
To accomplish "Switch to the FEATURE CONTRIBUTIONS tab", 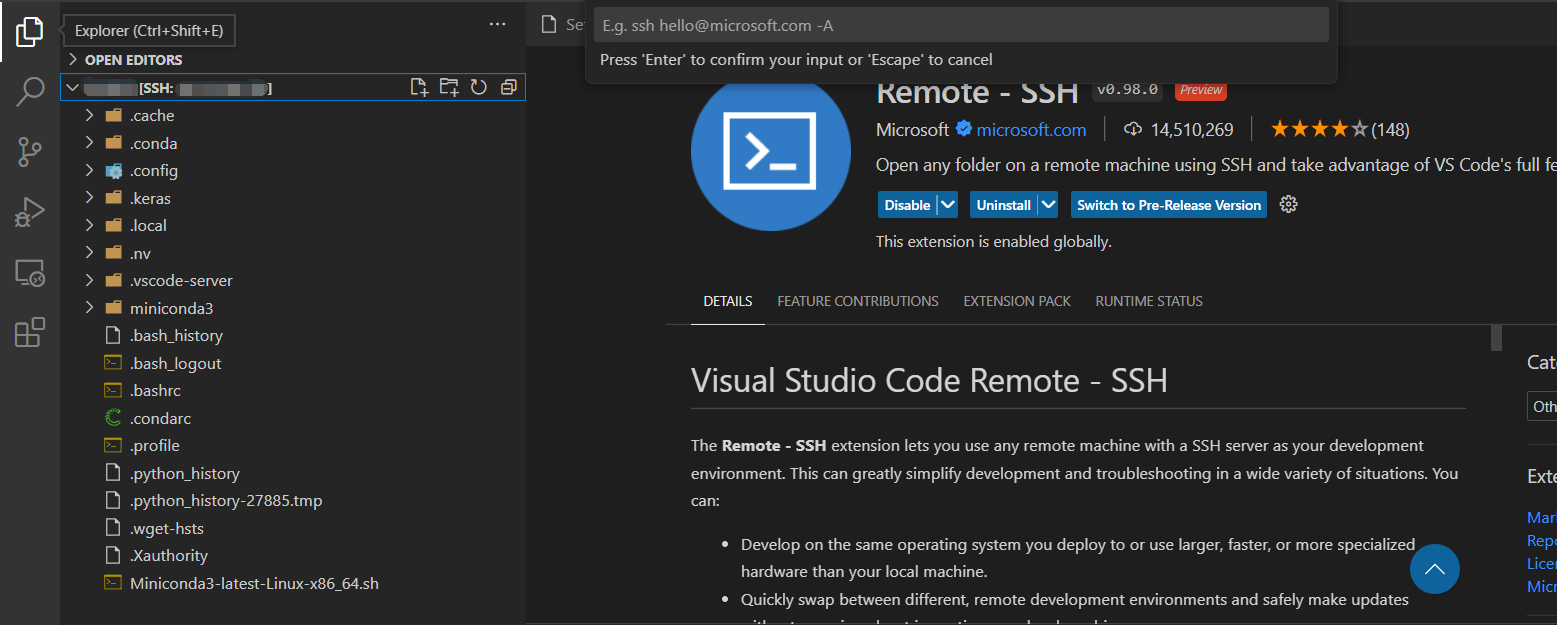I will (x=857, y=301).
